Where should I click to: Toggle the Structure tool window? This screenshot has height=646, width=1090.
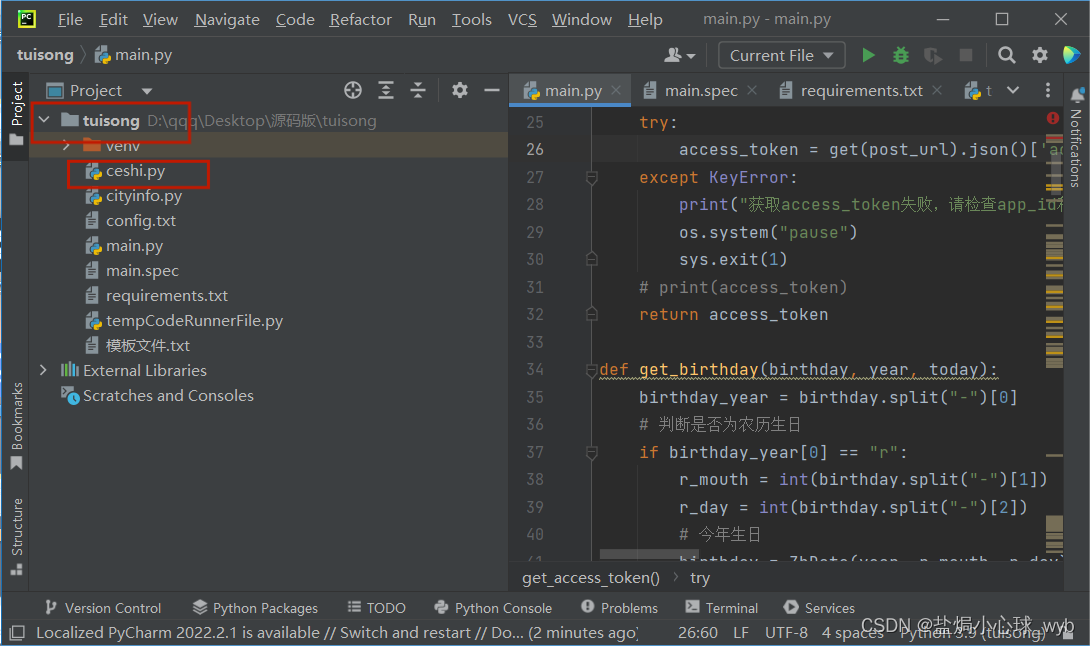[17, 537]
